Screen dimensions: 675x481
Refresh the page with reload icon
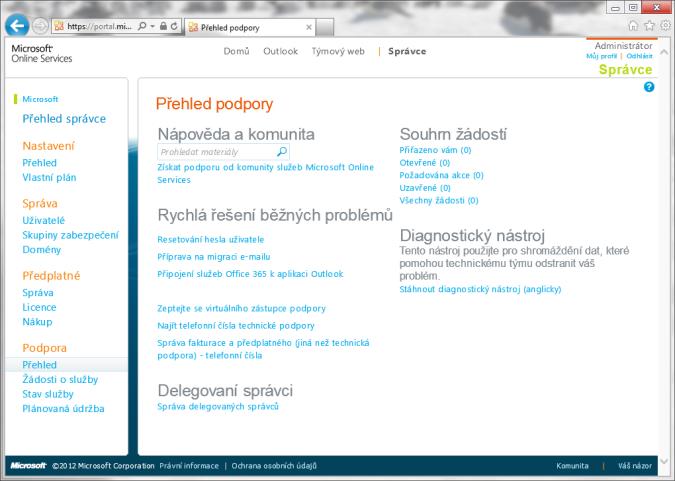(x=174, y=26)
